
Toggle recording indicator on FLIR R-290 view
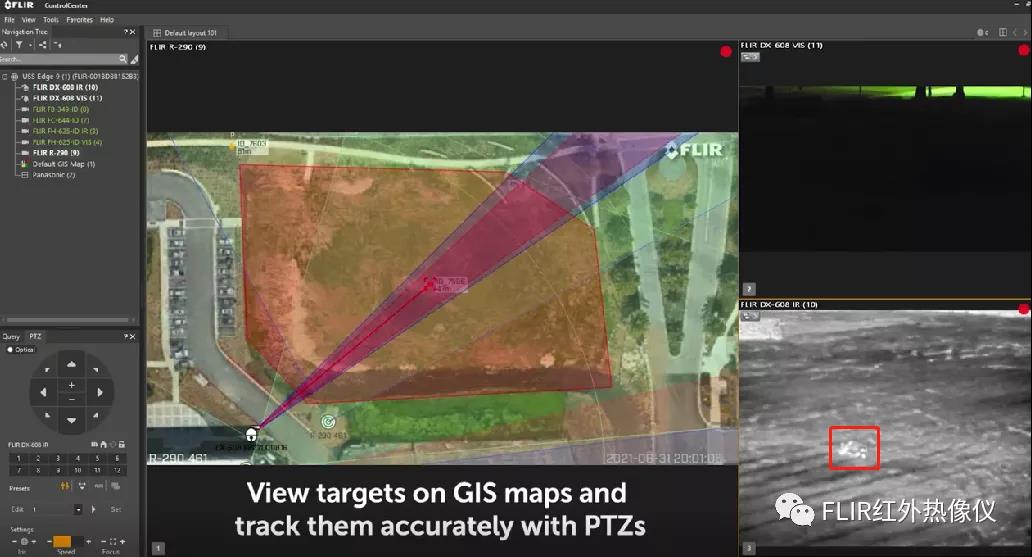coord(725,52)
